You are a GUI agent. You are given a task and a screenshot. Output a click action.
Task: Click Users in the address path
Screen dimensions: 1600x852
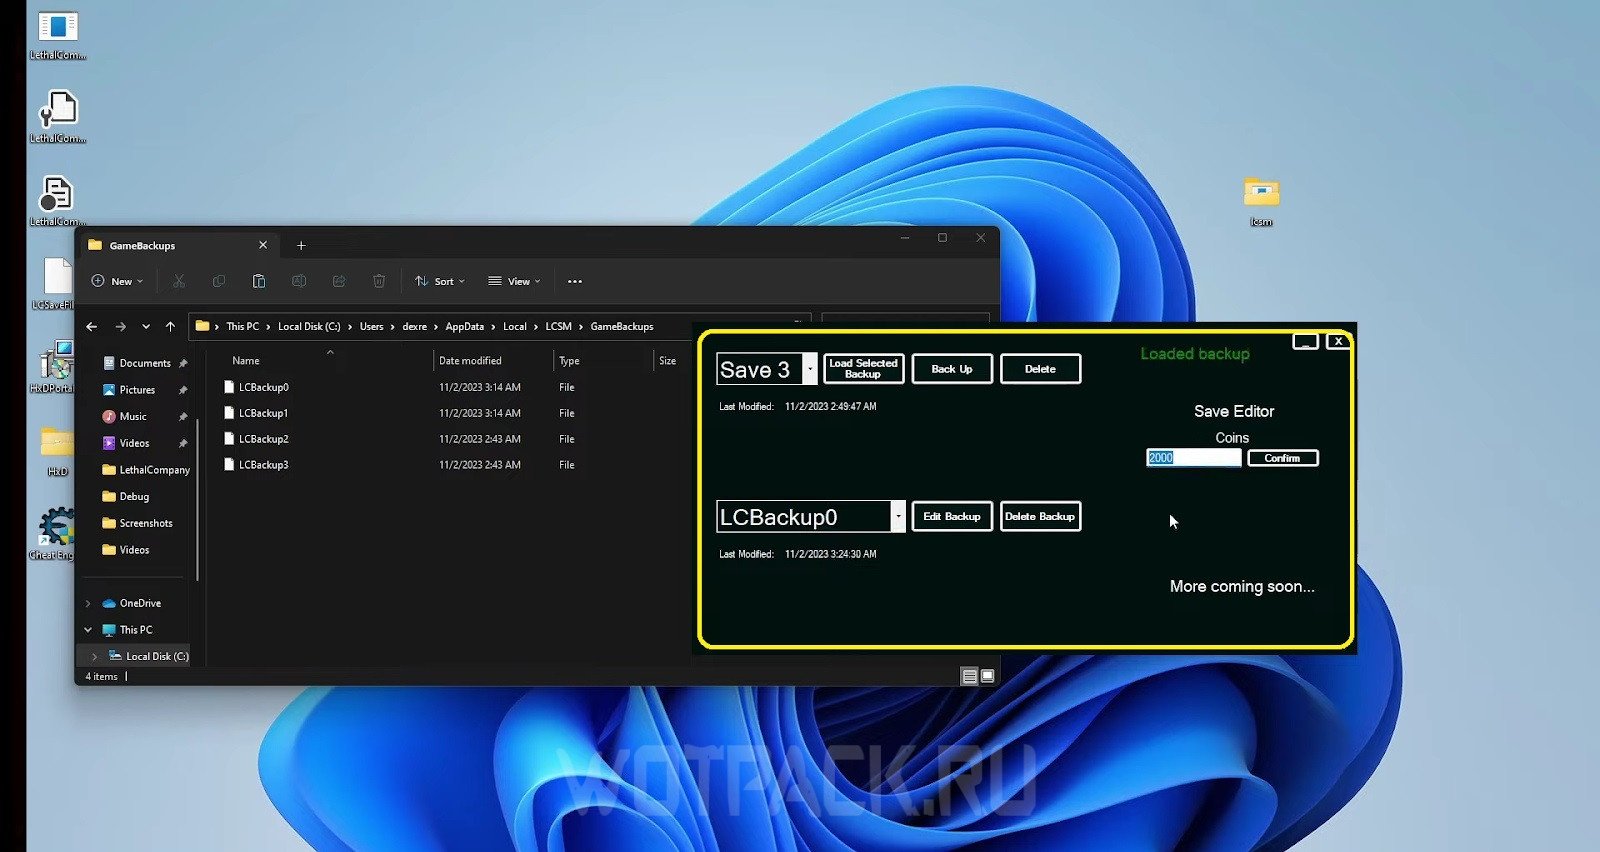(x=372, y=326)
